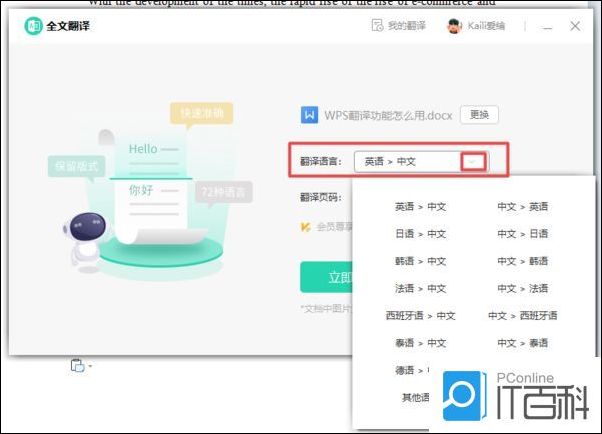Click the green 立即 translate button
The image size is (602, 434).
pos(326,277)
